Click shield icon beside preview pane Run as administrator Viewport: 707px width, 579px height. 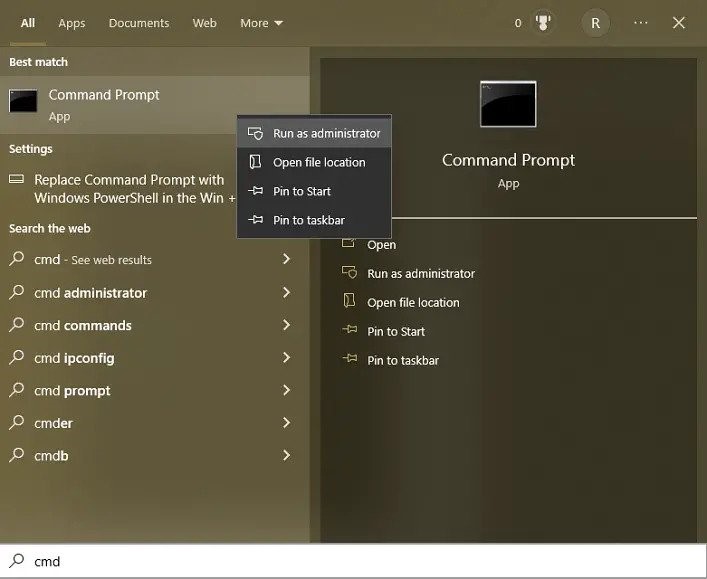point(349,272)
